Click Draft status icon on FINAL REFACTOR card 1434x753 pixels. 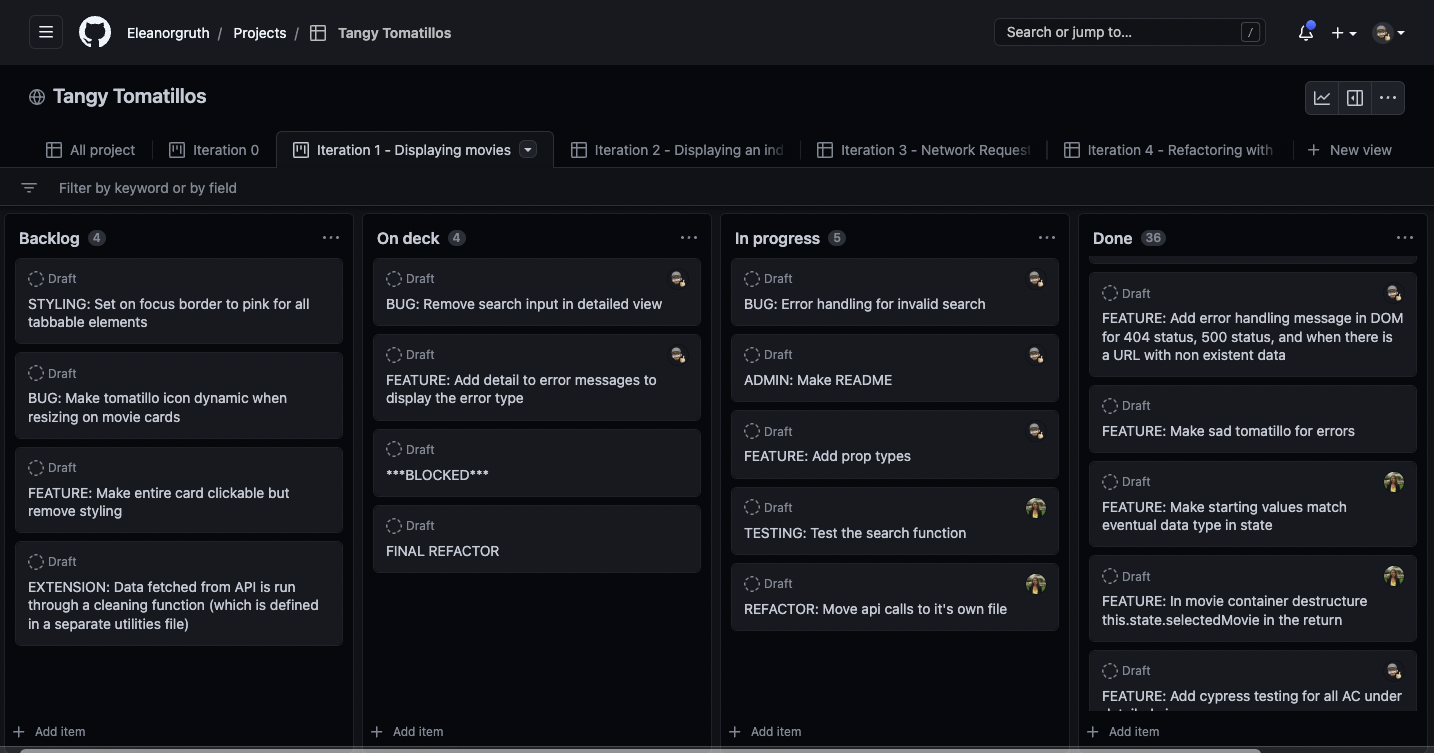[x=394, y=526]
